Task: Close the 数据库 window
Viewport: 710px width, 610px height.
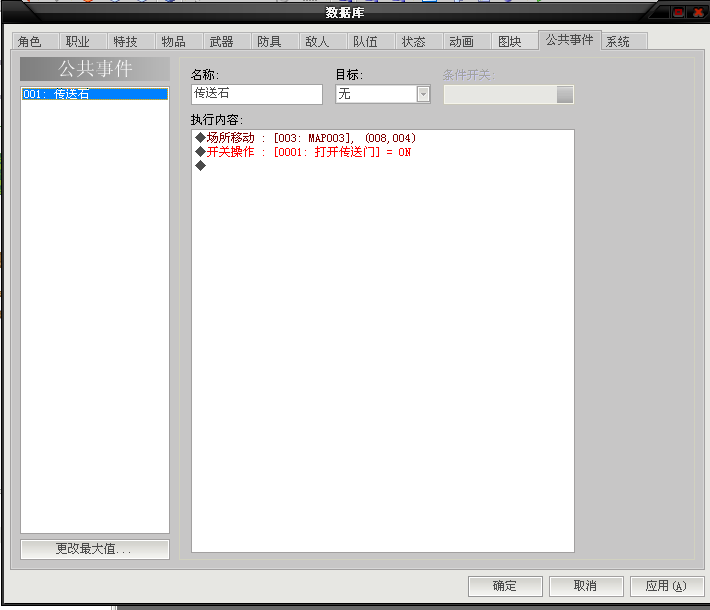Action: (x=698, y=12)
